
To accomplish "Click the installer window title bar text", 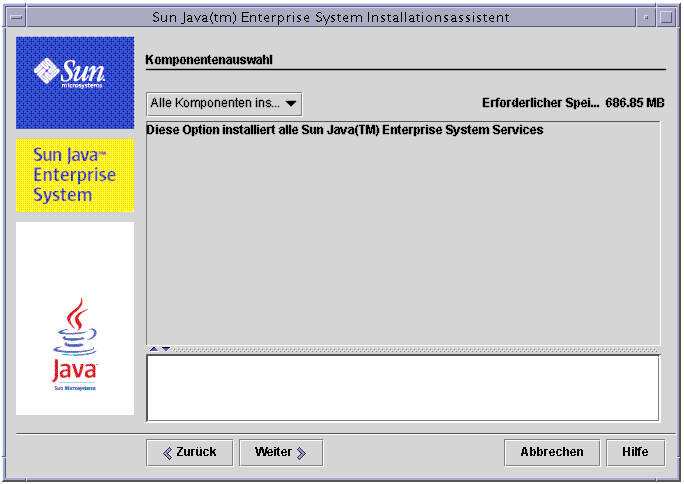I will click(x=331, y=17).
